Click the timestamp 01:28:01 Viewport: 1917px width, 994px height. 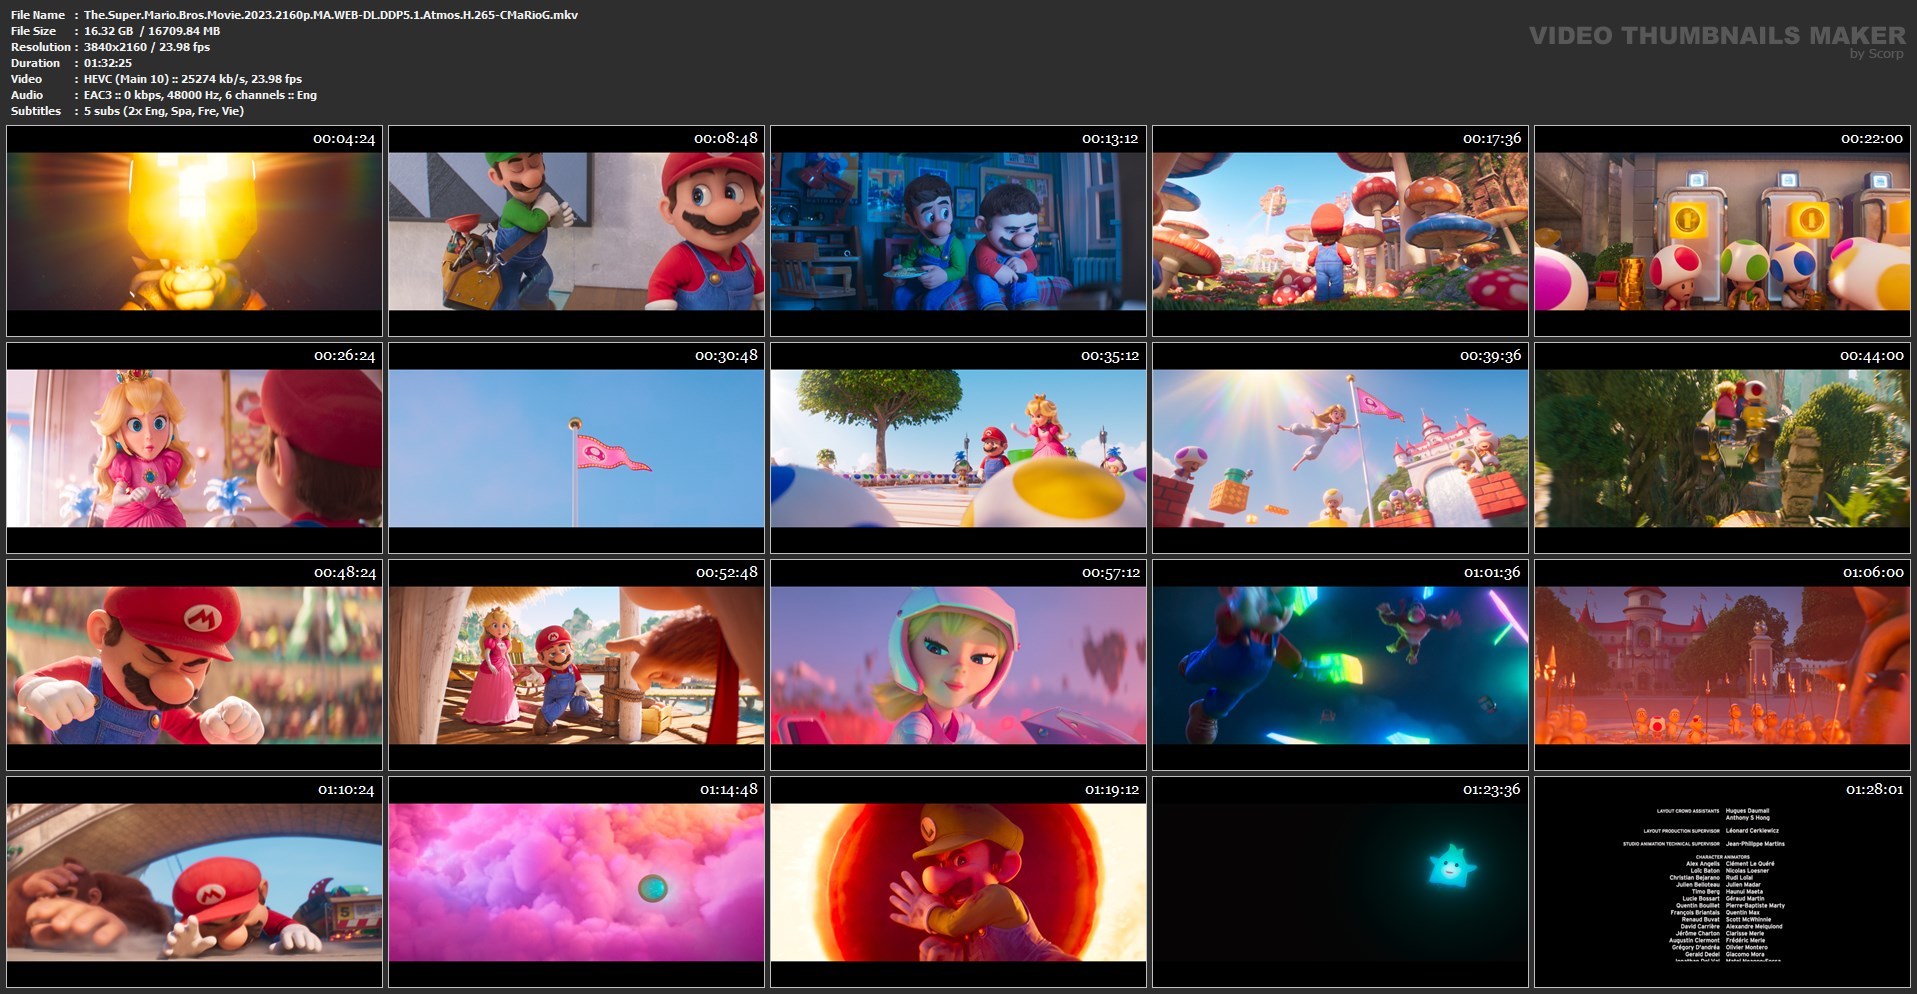point(1875,790)
